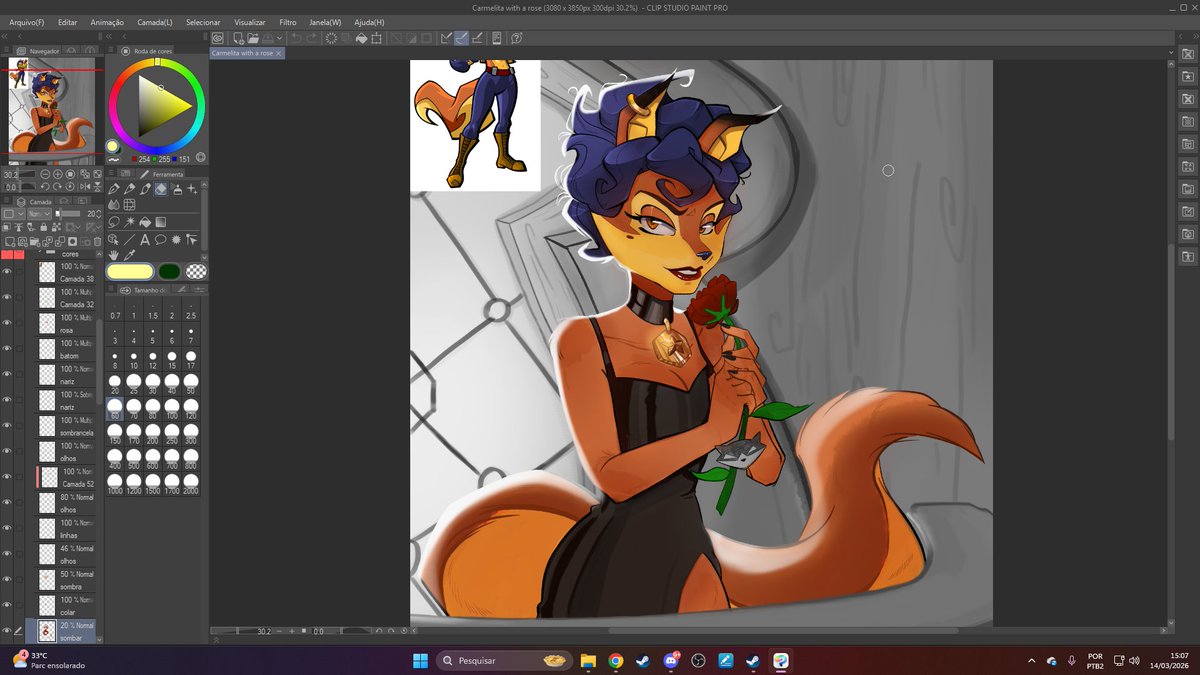1200x675 pixels.
Task: Select the Fill bucket tool
Action: (x=145, y=222)
